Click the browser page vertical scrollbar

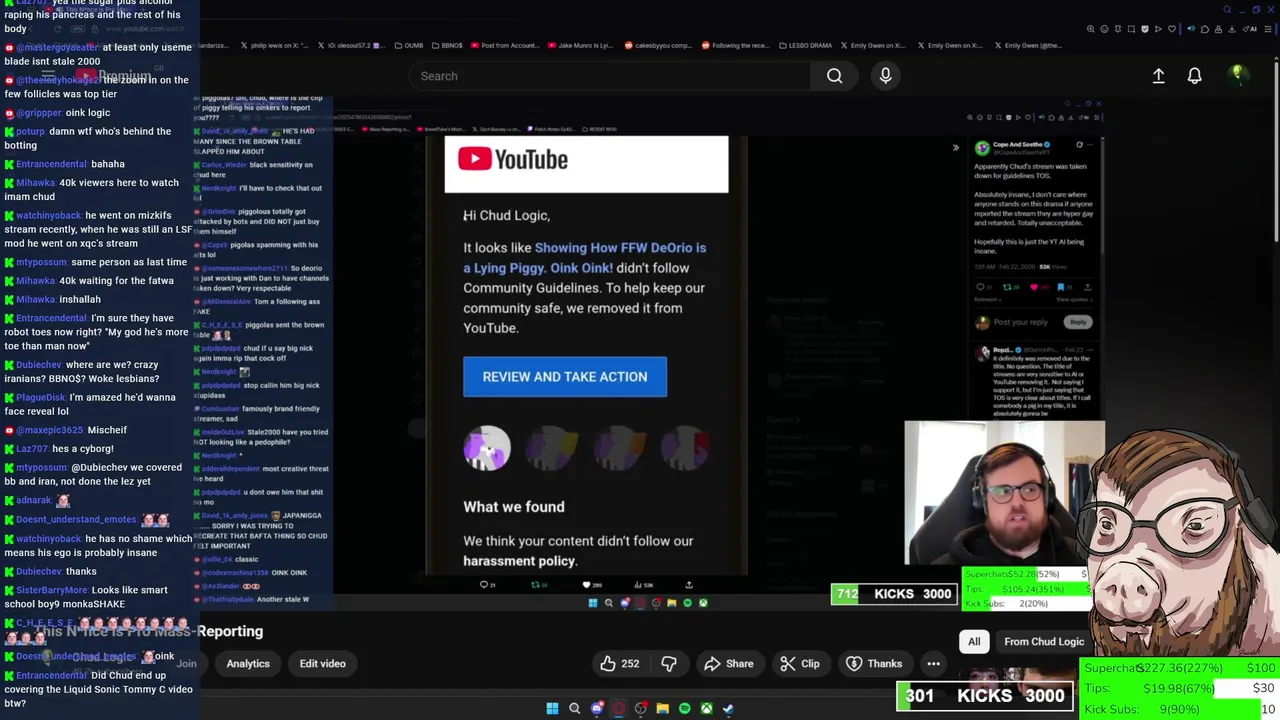pos(1275,150)
